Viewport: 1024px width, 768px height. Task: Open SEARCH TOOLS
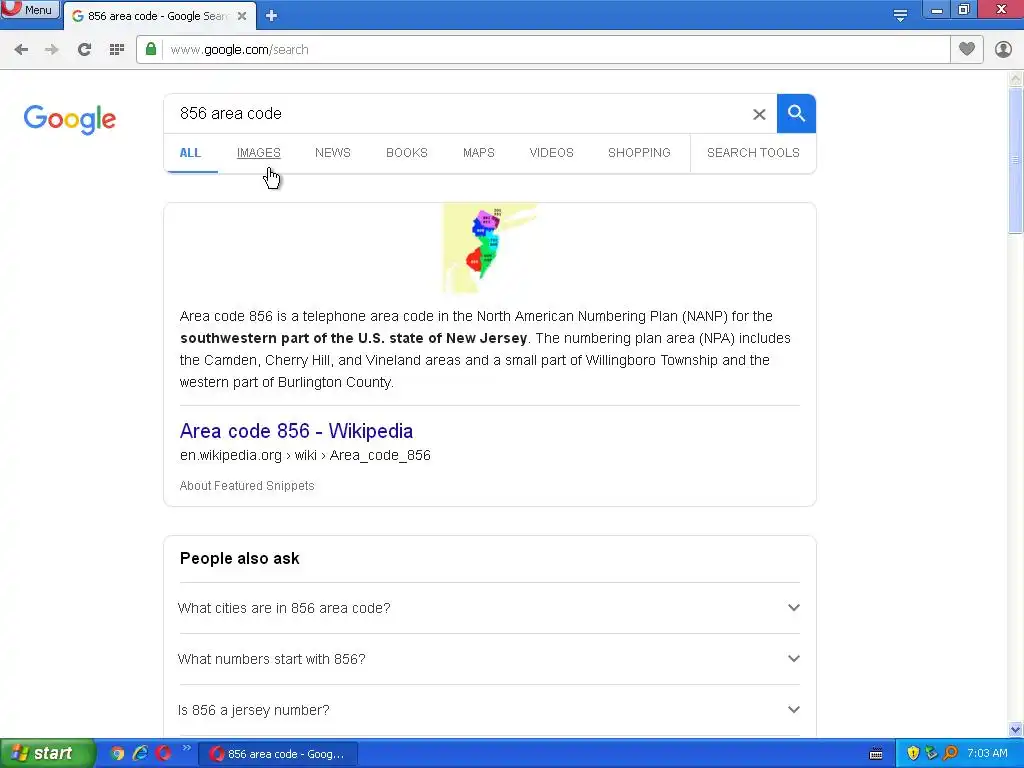pyautogui.click(x=753, y=153)
